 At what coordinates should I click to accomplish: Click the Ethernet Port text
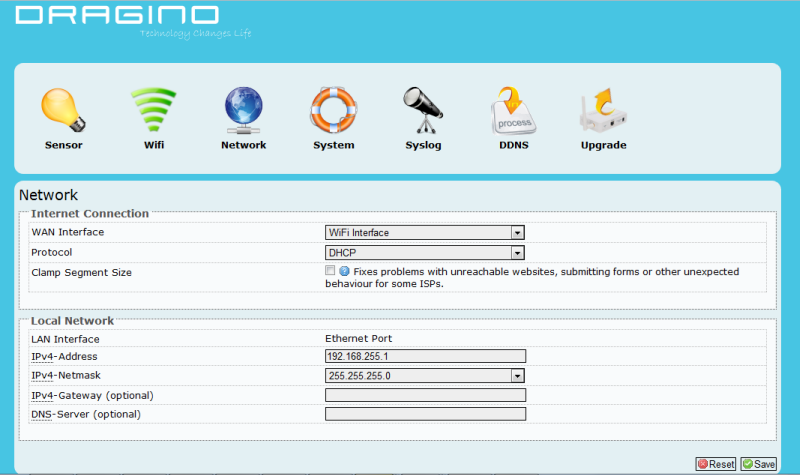pos(359,338)
